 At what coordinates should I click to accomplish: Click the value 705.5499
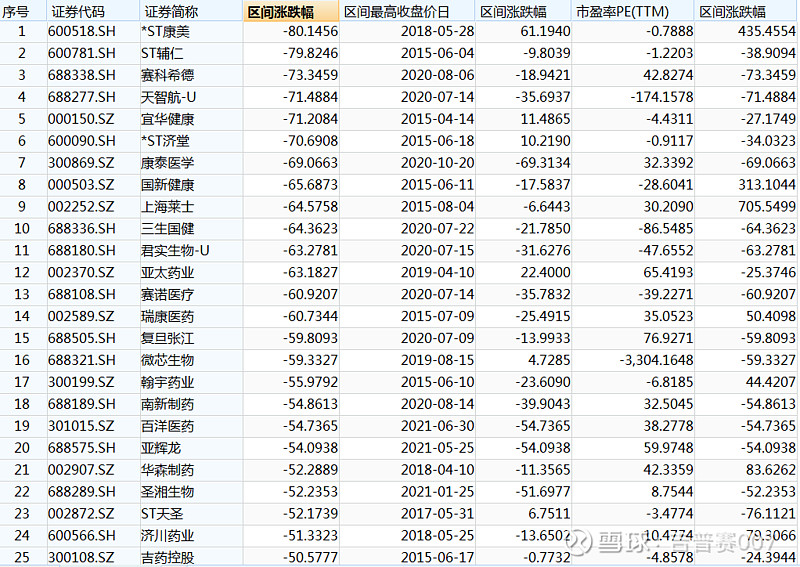point(767,207)
